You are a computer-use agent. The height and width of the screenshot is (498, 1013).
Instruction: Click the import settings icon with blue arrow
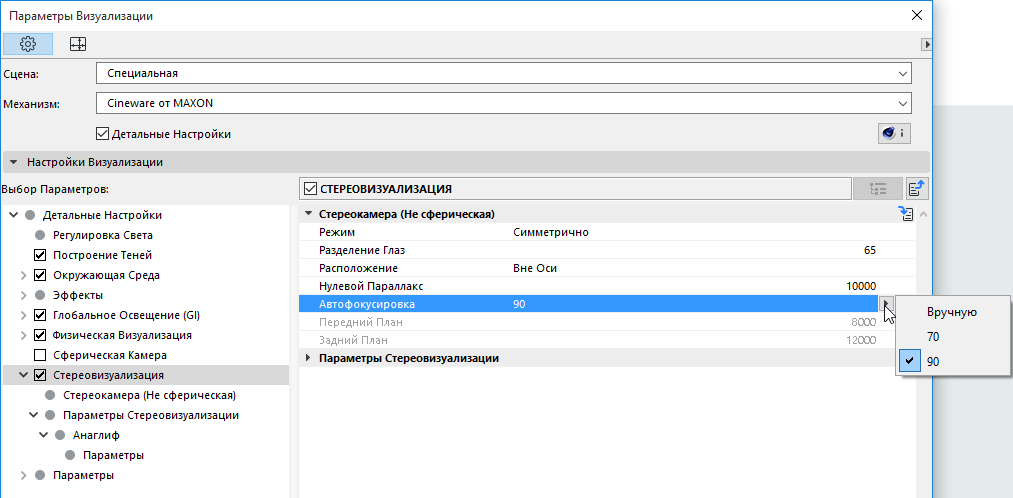click(917, 189)
